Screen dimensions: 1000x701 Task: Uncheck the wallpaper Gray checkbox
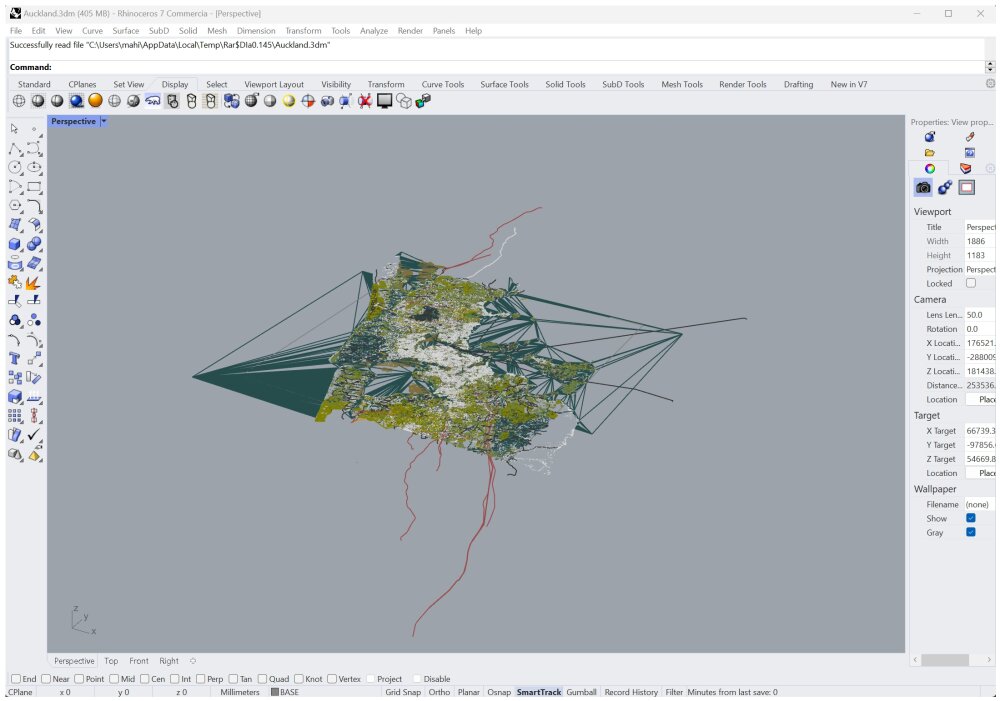point(971,532)
